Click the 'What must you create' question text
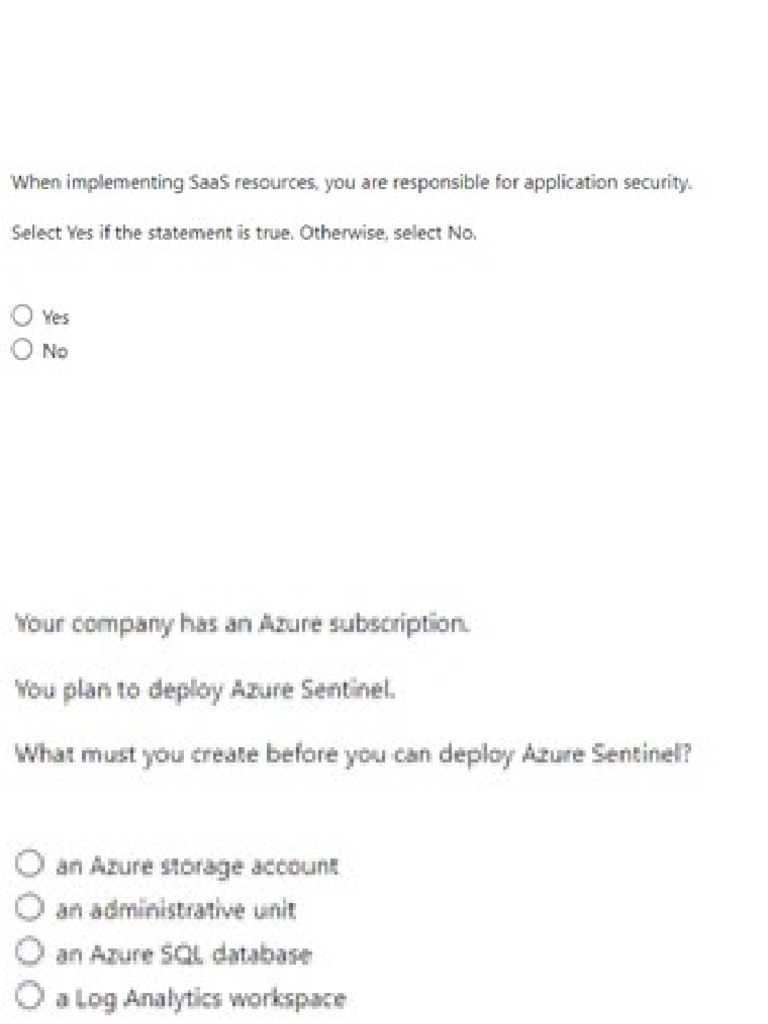This screenshot has width=768, height=1024. tap(353, 753)
